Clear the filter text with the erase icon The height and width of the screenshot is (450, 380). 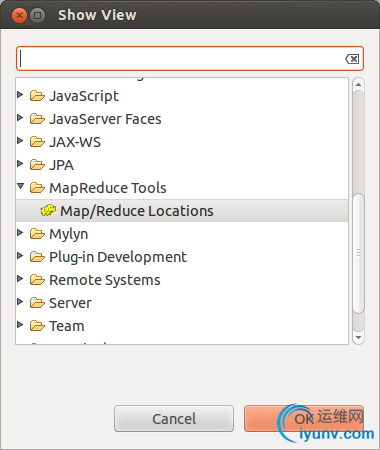(x=352, y=59)
